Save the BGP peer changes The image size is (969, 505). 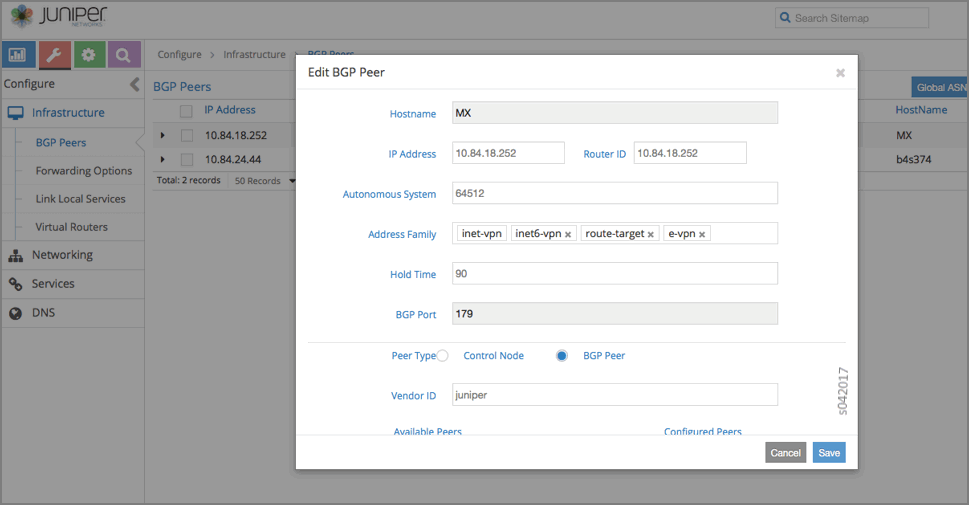tap(828, 453)
